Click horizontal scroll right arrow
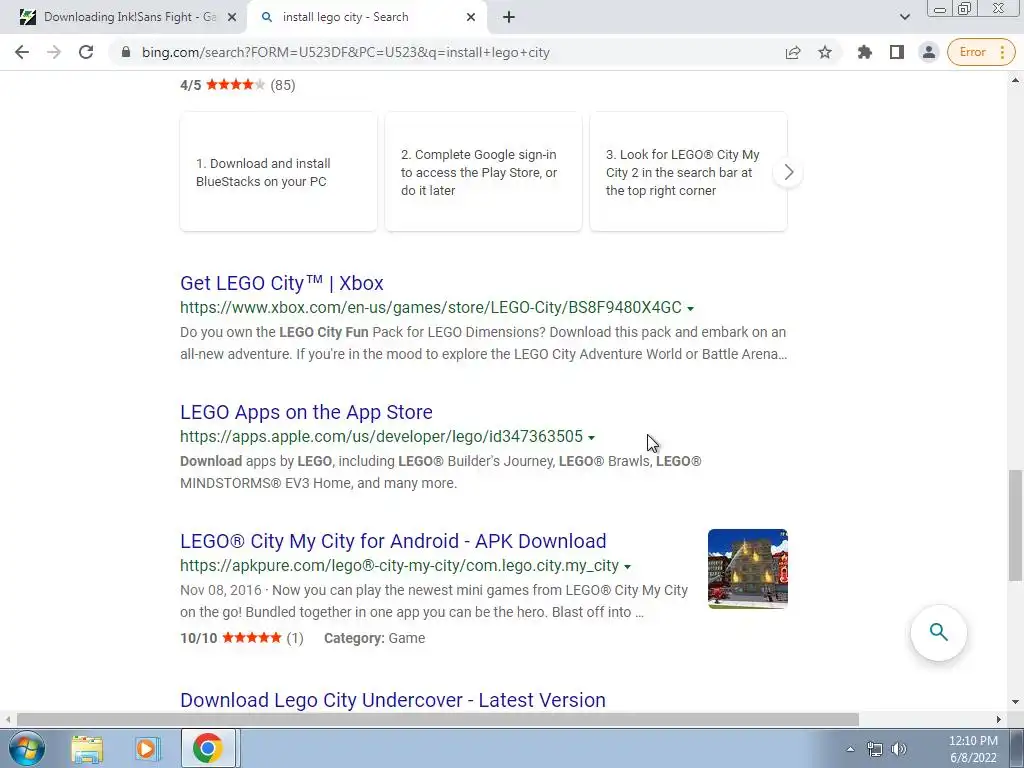The image size is (1024, 768). (999, 719)
